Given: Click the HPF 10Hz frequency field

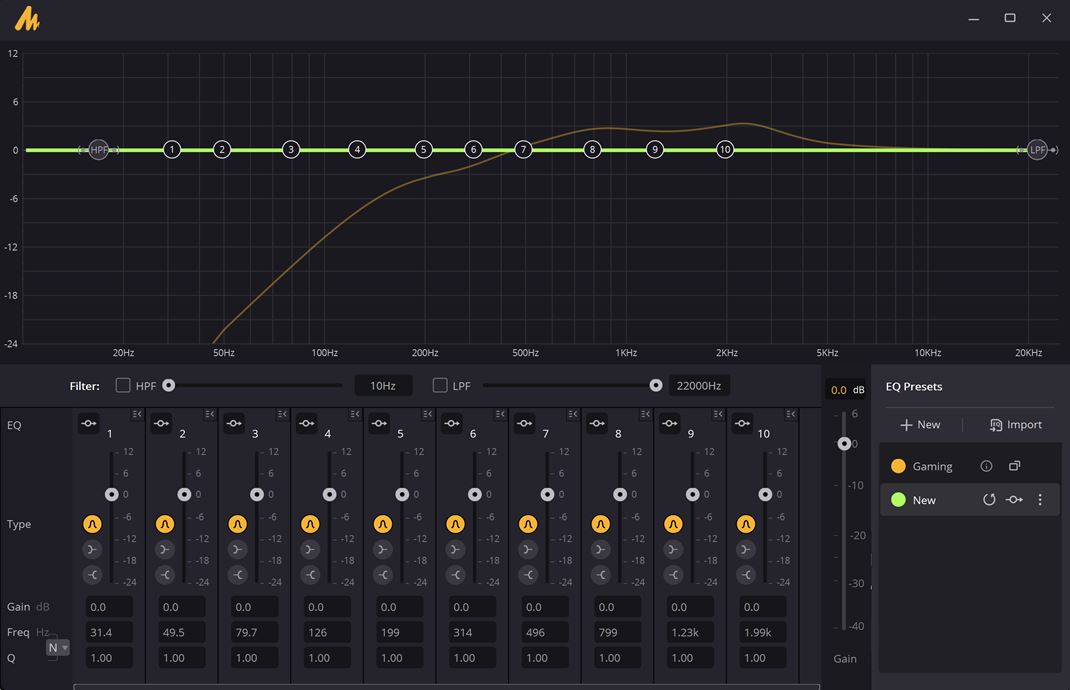Looking at the screenshot, I should 384,386.
